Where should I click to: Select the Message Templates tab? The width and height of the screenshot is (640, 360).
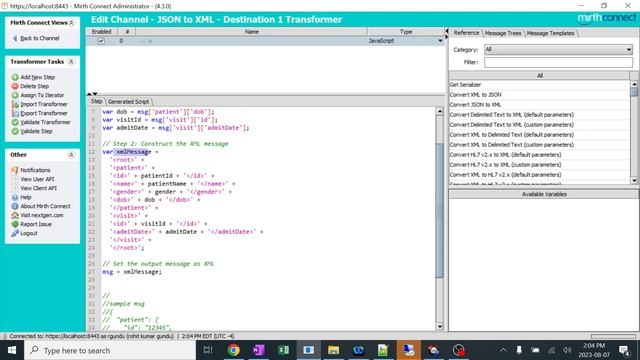pyautogui.click(x=550, y=33)
